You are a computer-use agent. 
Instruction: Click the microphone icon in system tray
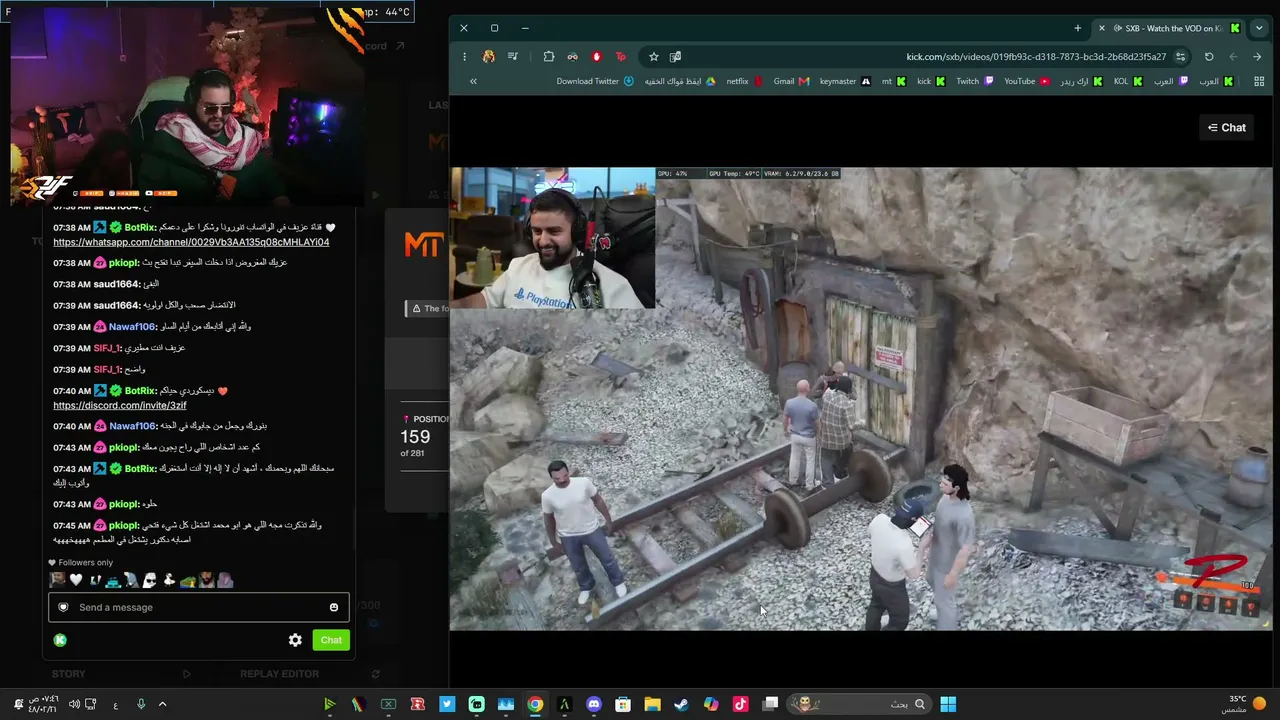point(140,704)
